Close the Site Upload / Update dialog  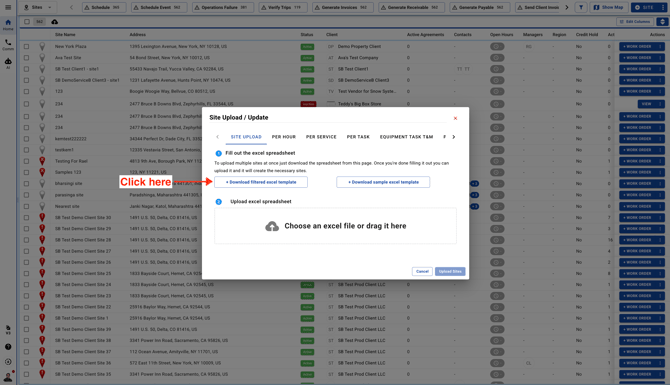coord(455,118)
